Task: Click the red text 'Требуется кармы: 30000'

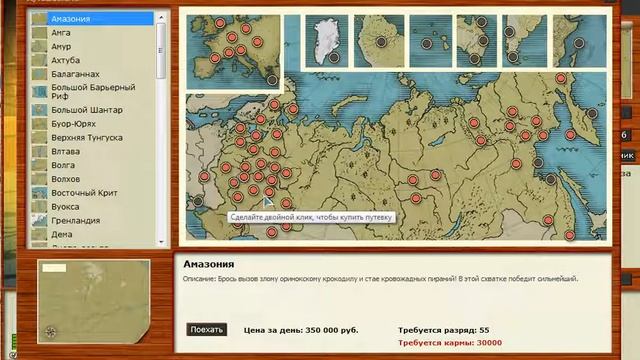Action: (450, 343)
